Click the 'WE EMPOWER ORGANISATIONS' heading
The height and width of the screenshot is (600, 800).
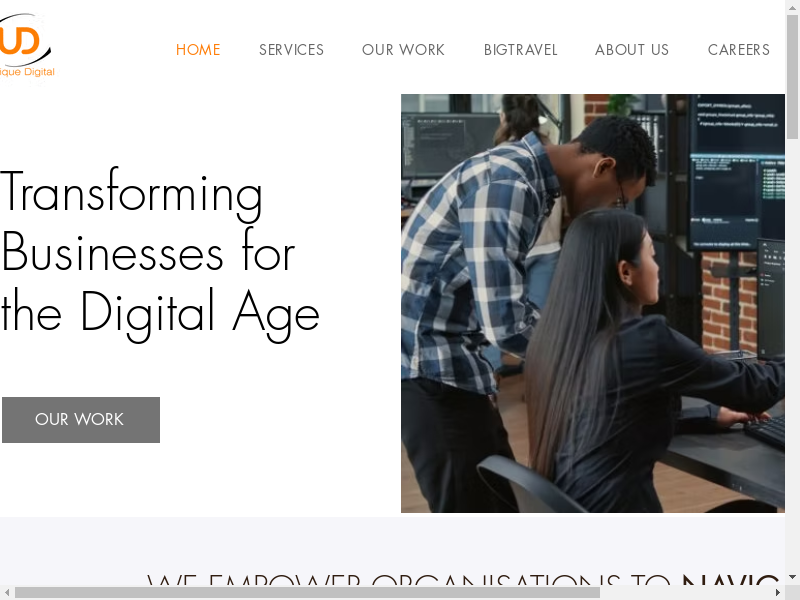point(462,580)
